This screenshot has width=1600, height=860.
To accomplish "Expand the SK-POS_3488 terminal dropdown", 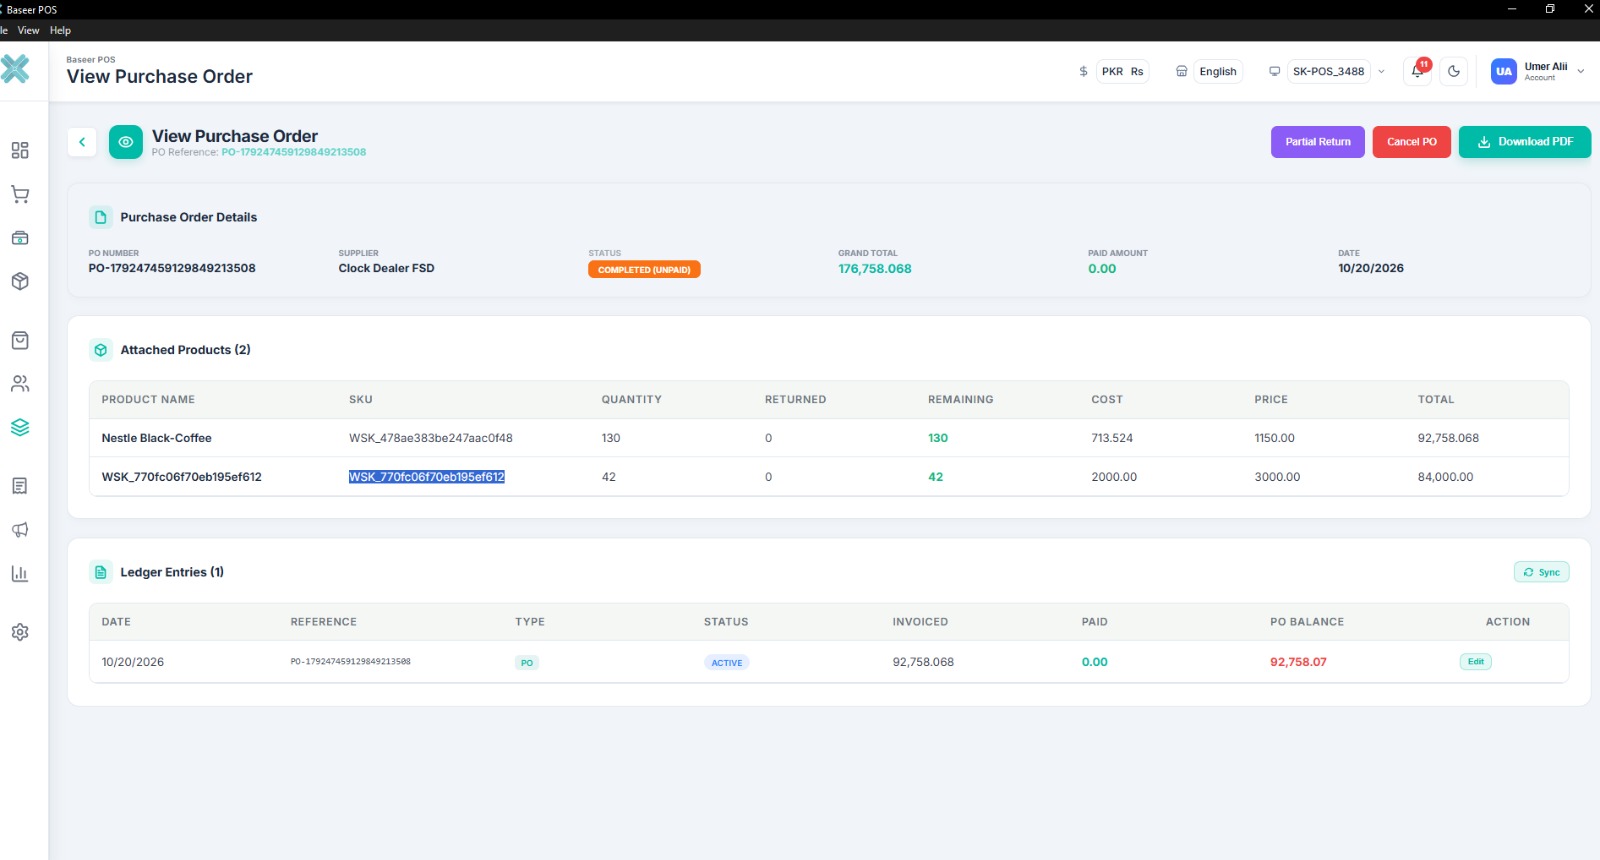I will tap(1327, 71).
